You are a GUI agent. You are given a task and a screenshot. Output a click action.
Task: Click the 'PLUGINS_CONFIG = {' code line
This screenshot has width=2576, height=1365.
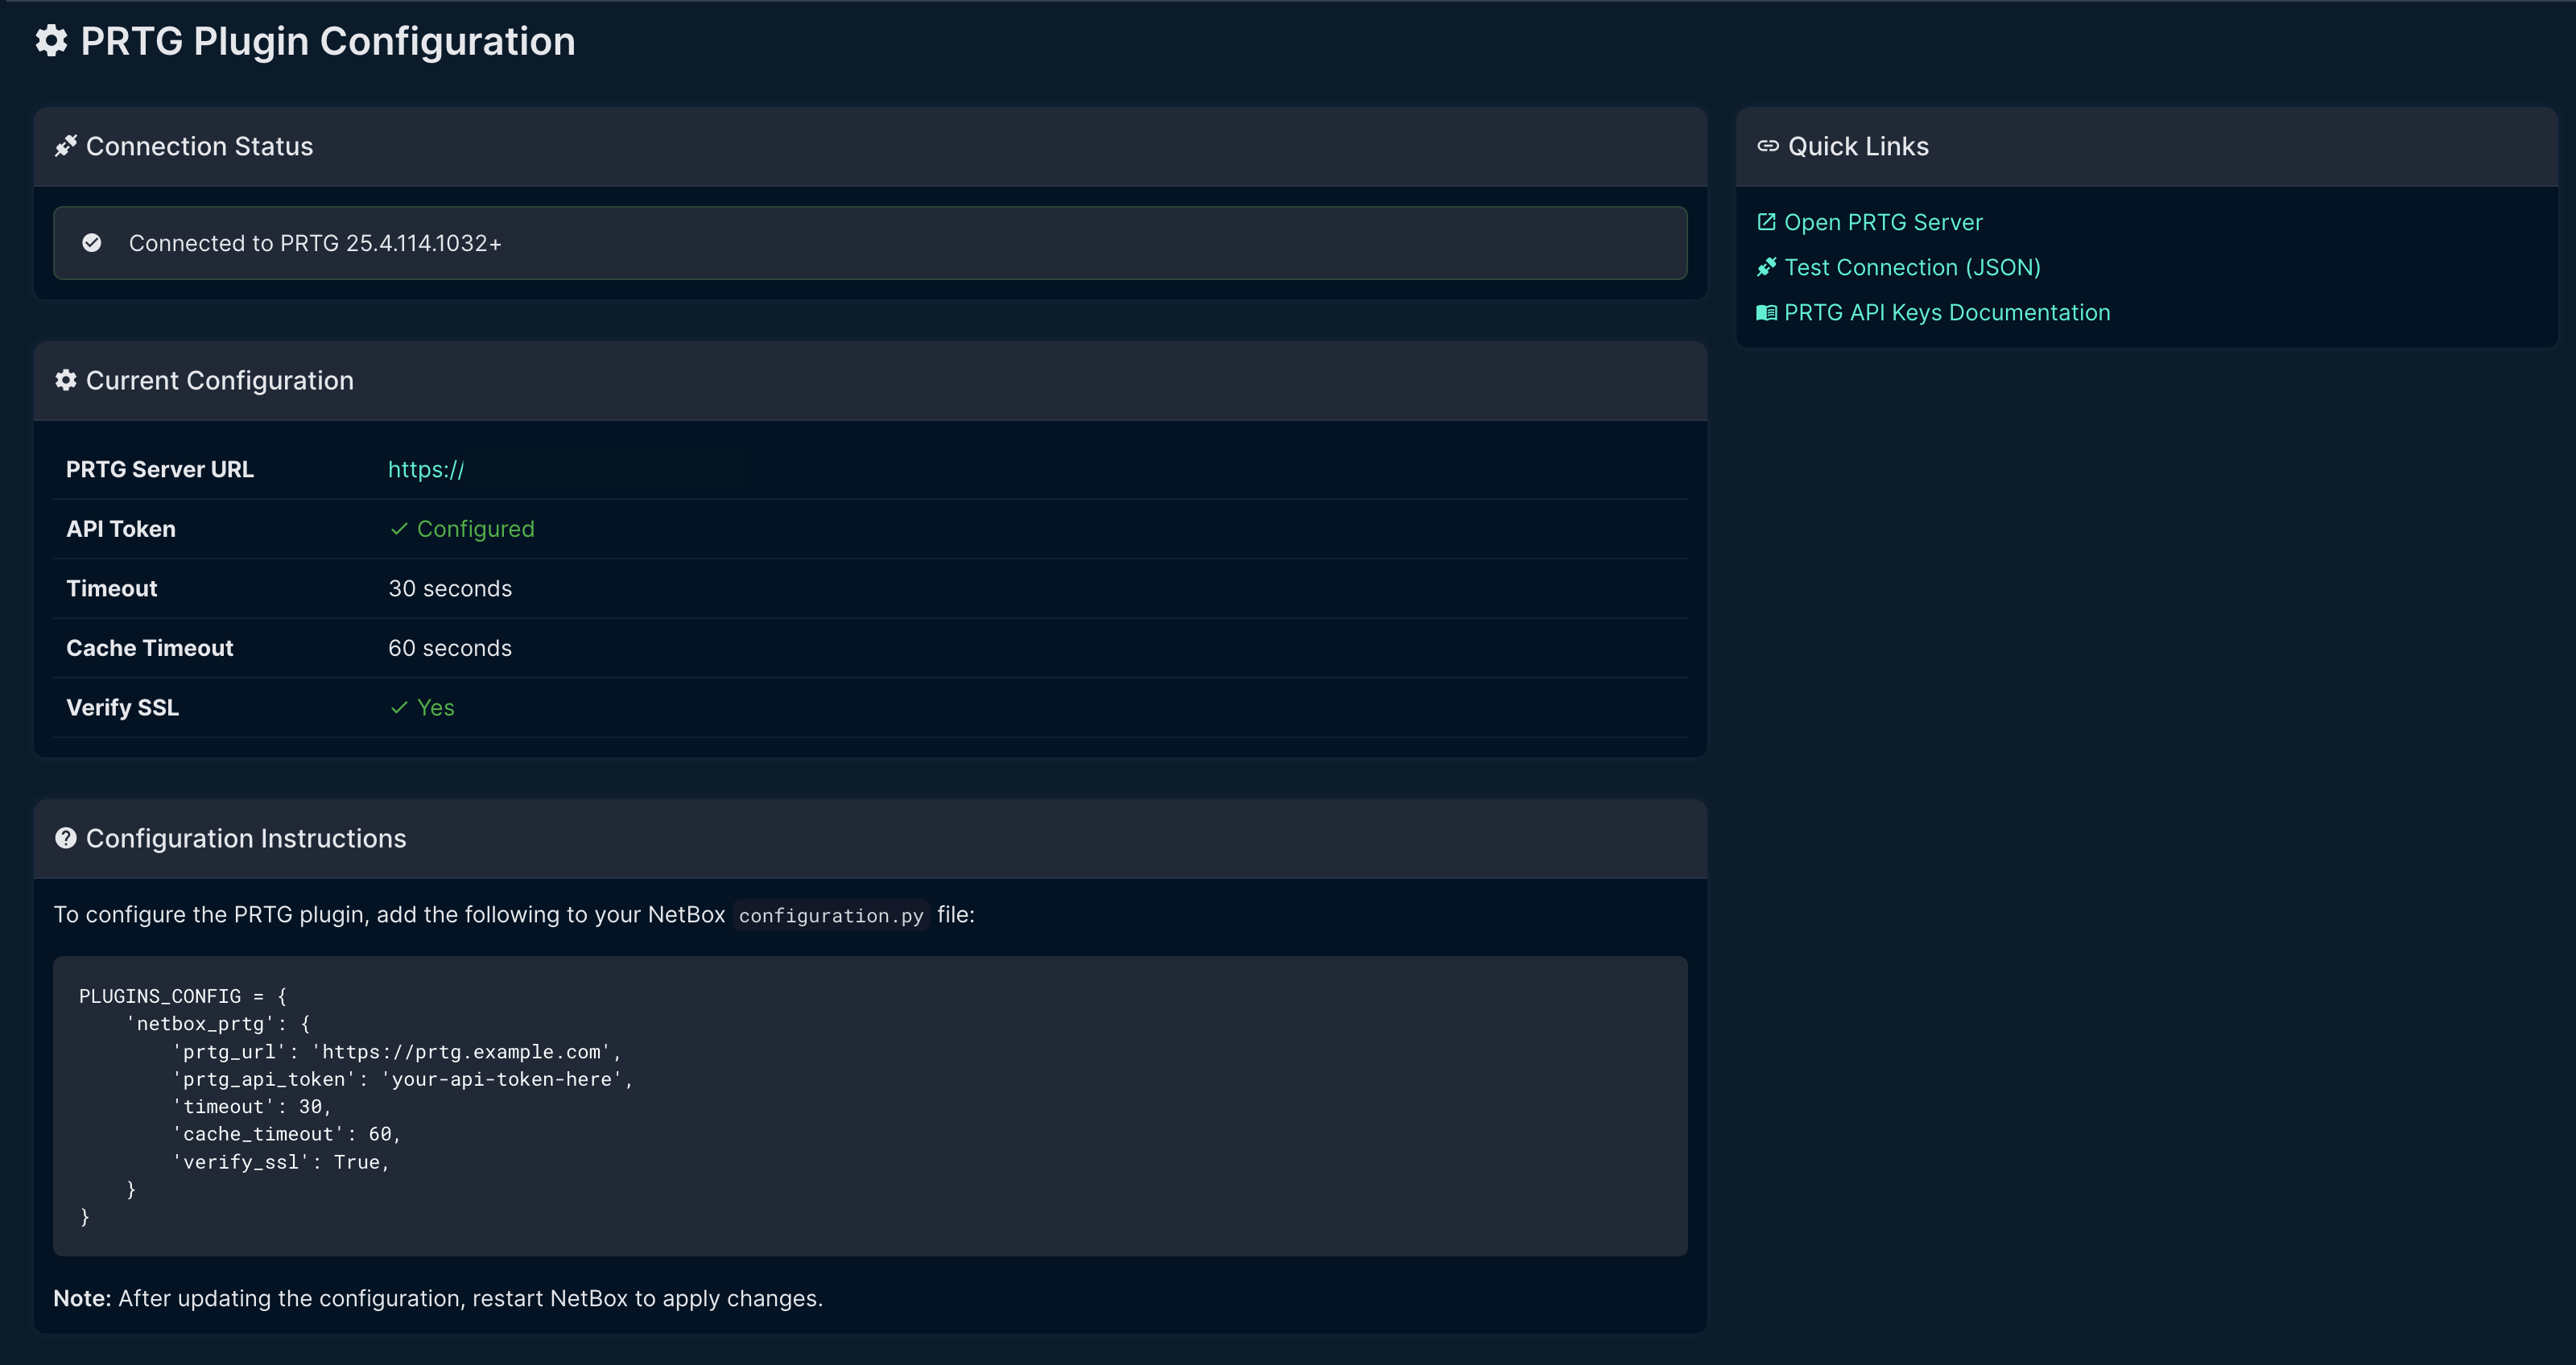click(x=183, y=996)
